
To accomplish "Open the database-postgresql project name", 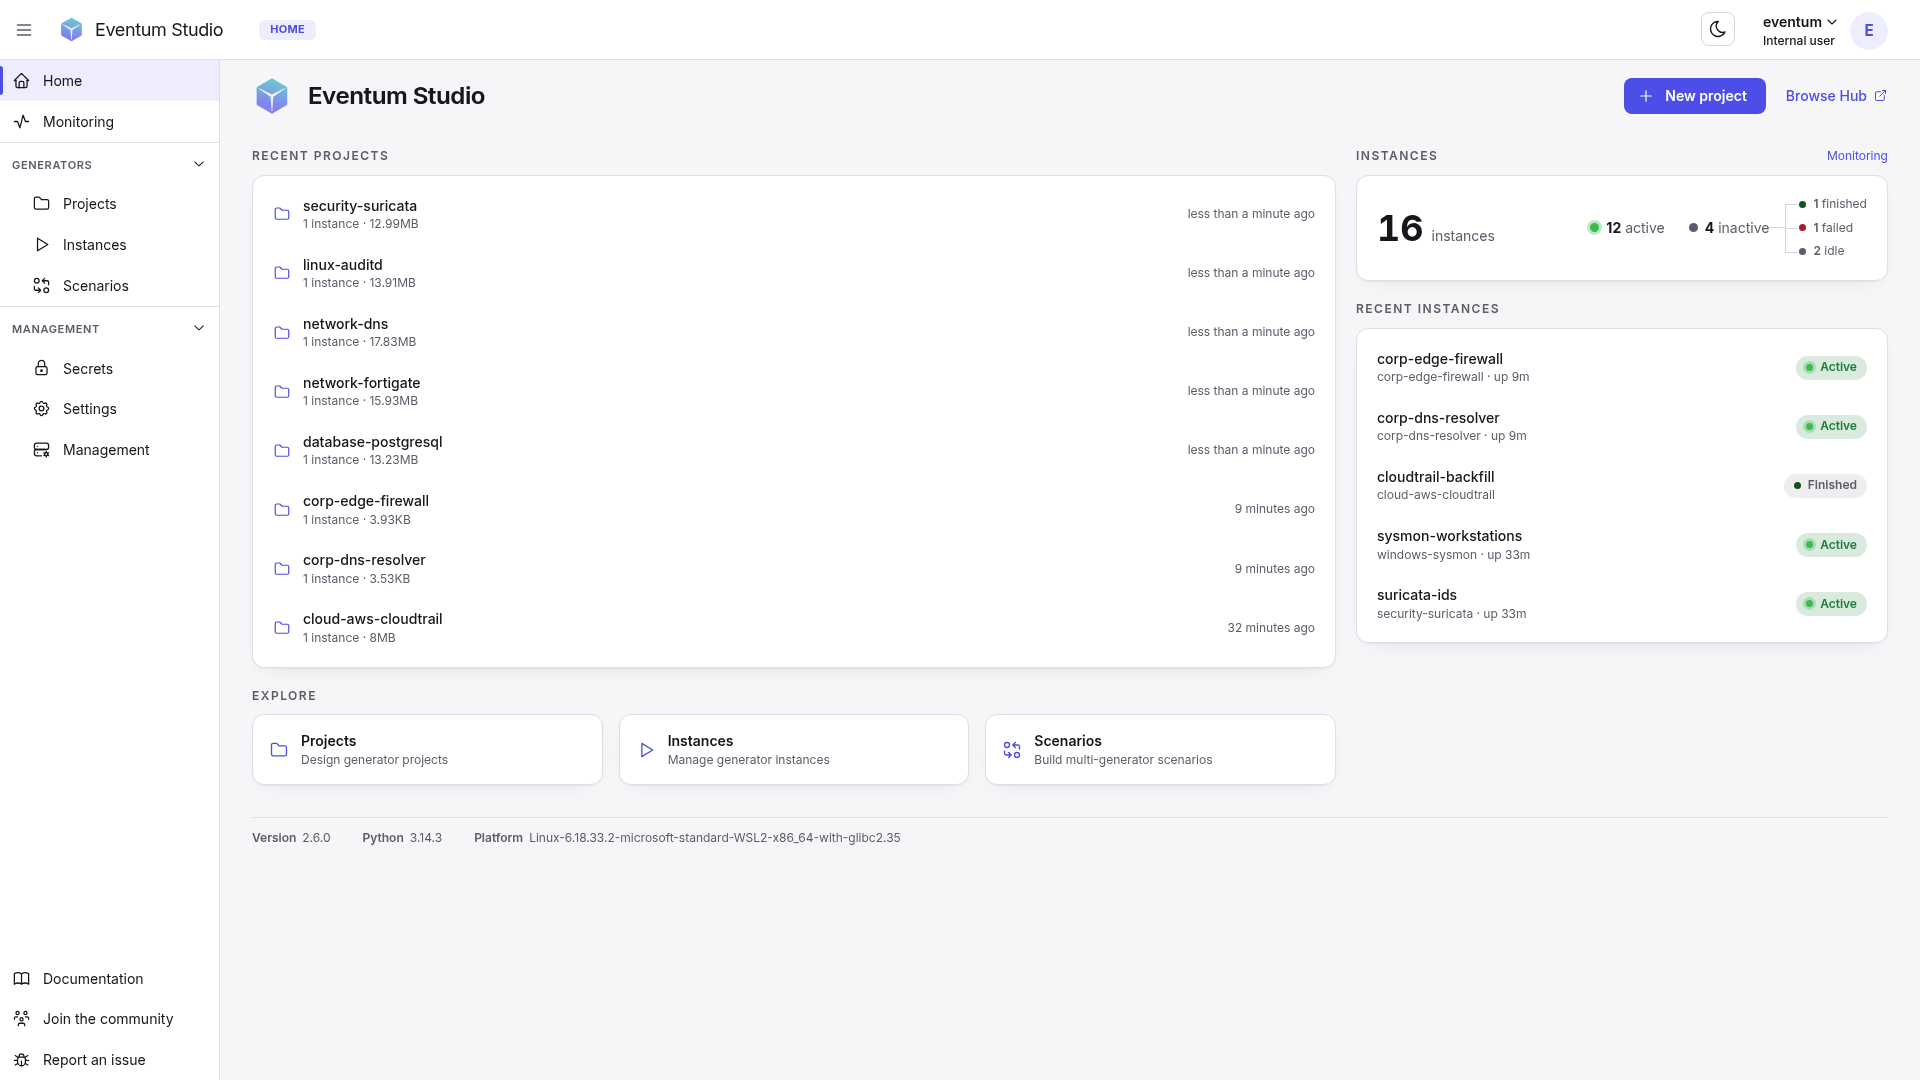I will coord(373,442).
